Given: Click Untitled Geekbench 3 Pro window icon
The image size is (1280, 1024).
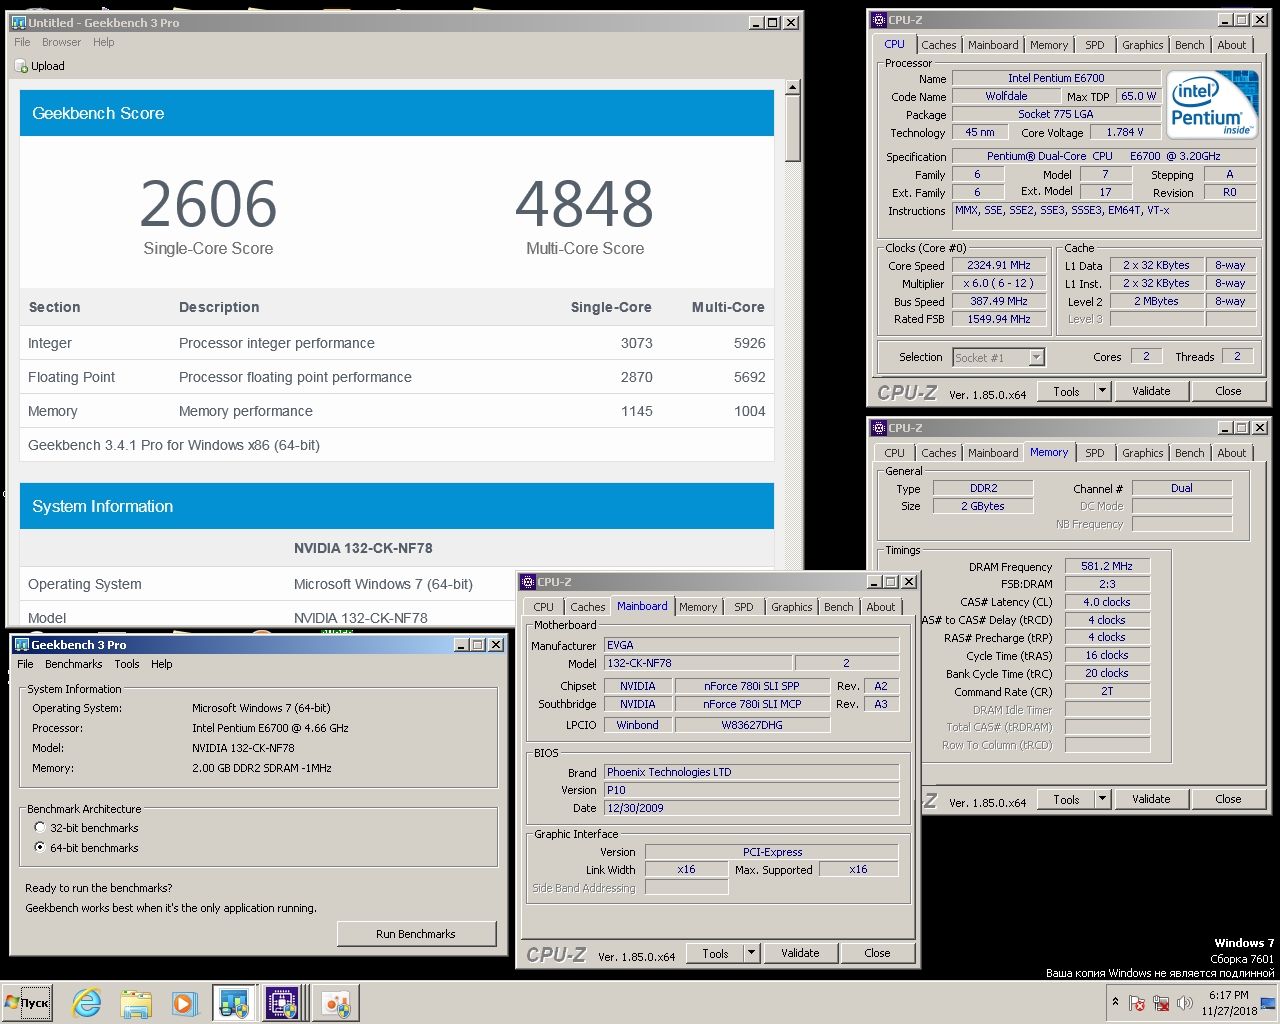Looking at the screenshot, I should (x=18, y=22).
